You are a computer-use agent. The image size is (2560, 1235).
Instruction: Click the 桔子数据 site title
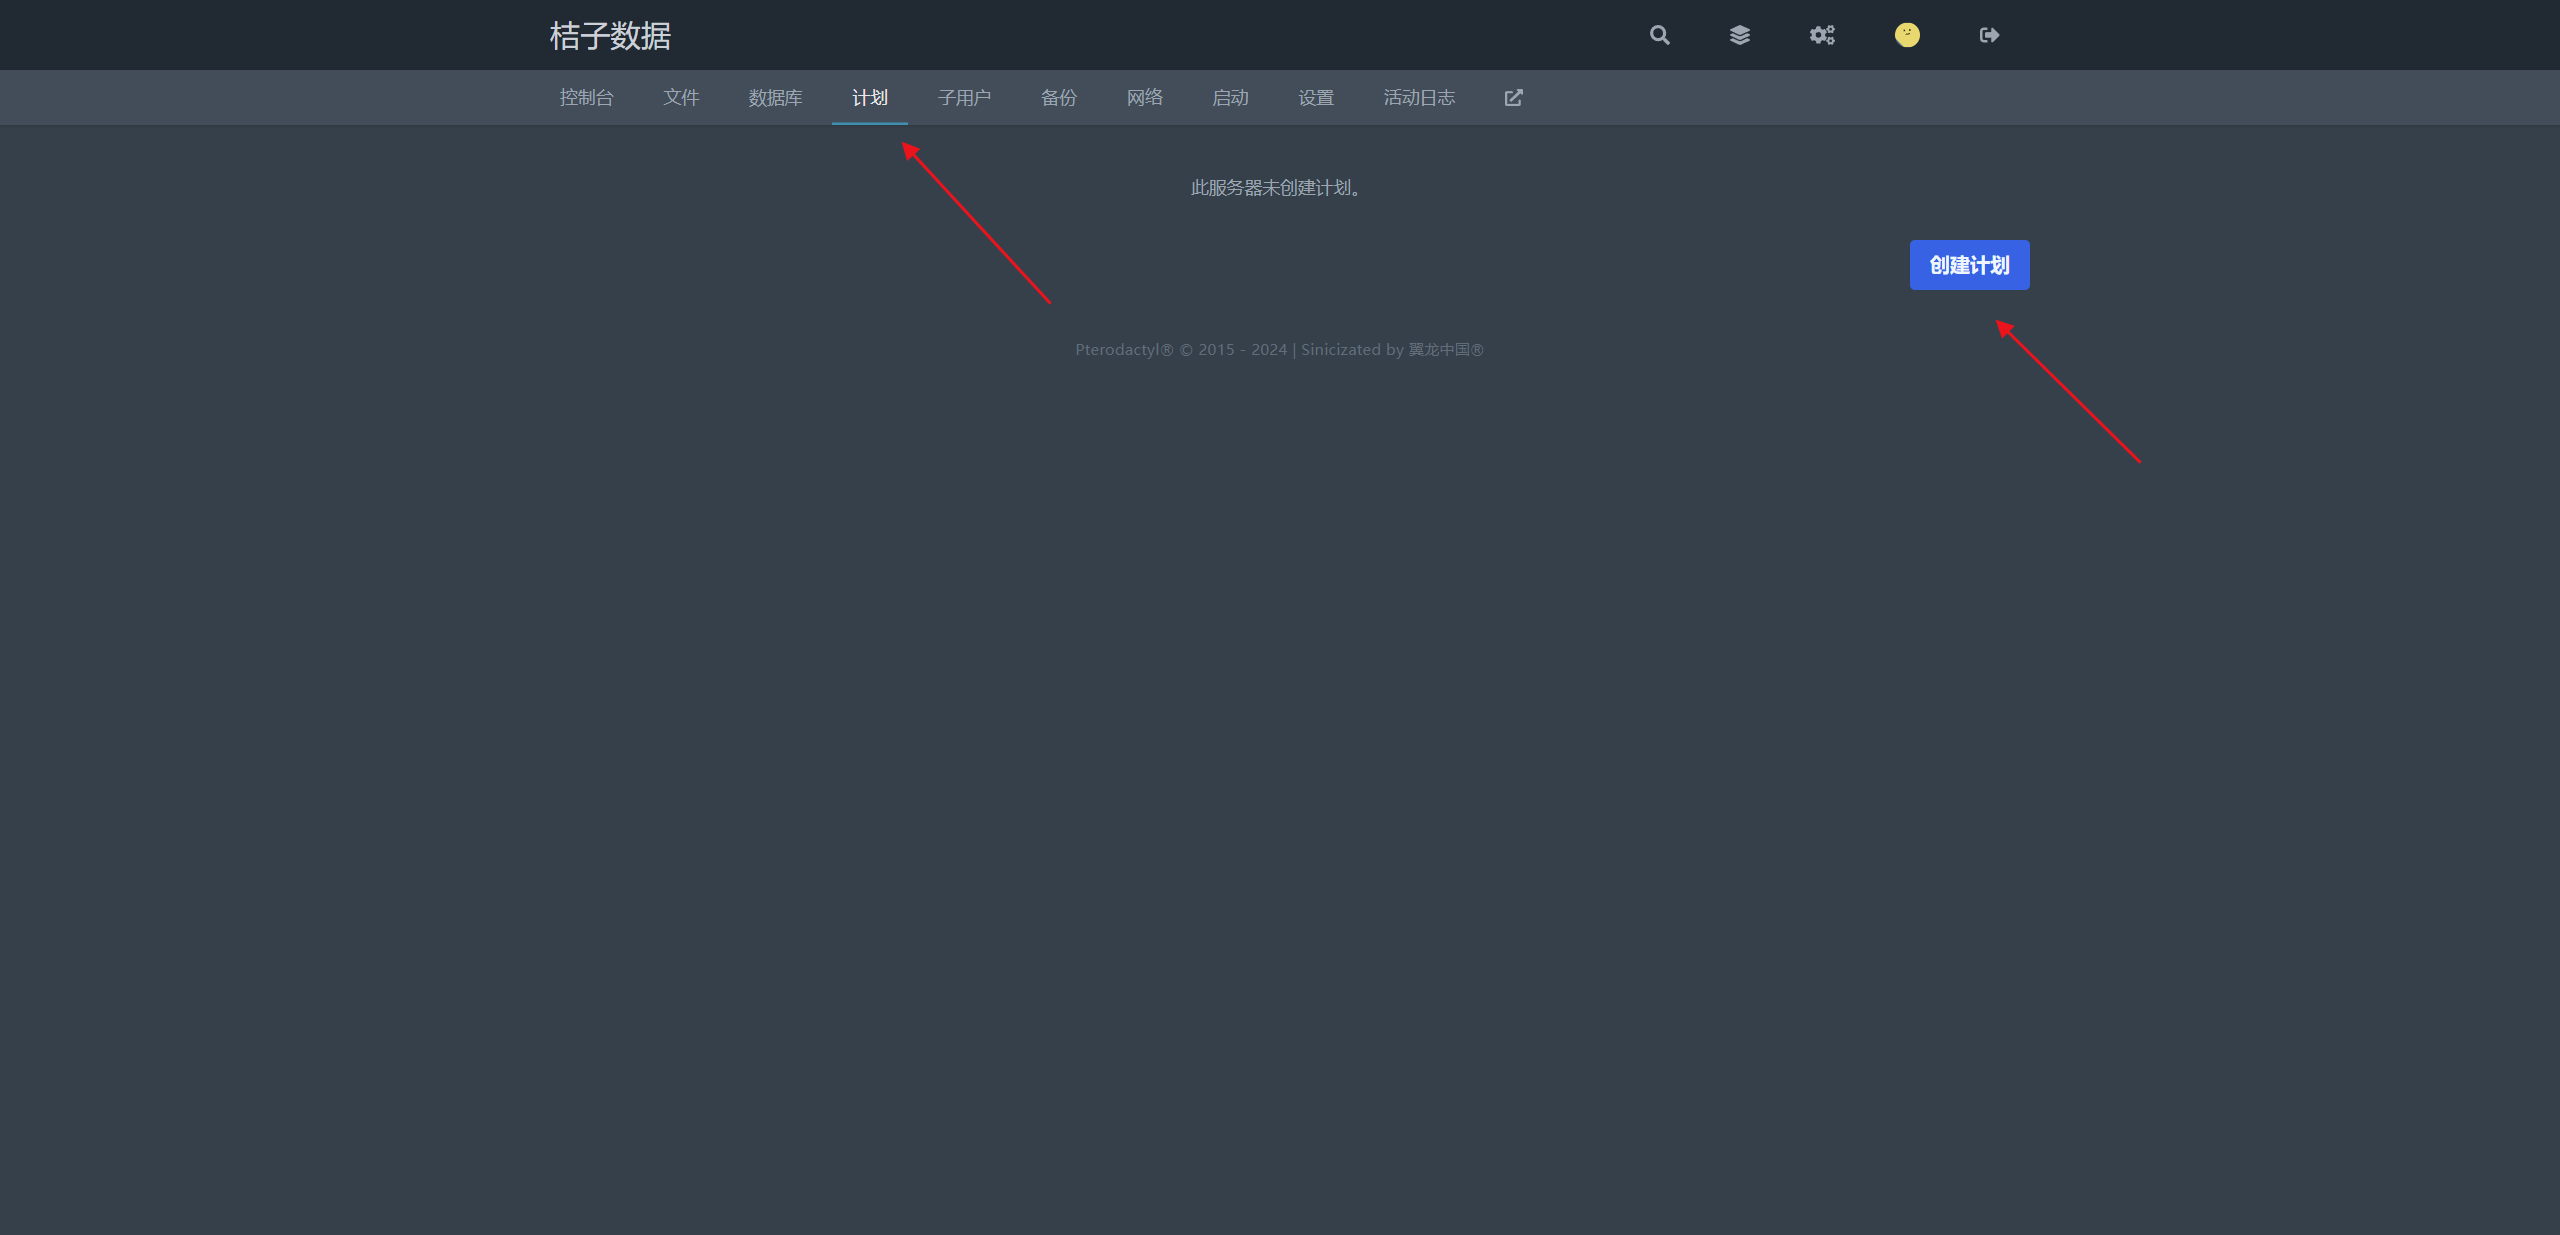(x=610, y=36)
